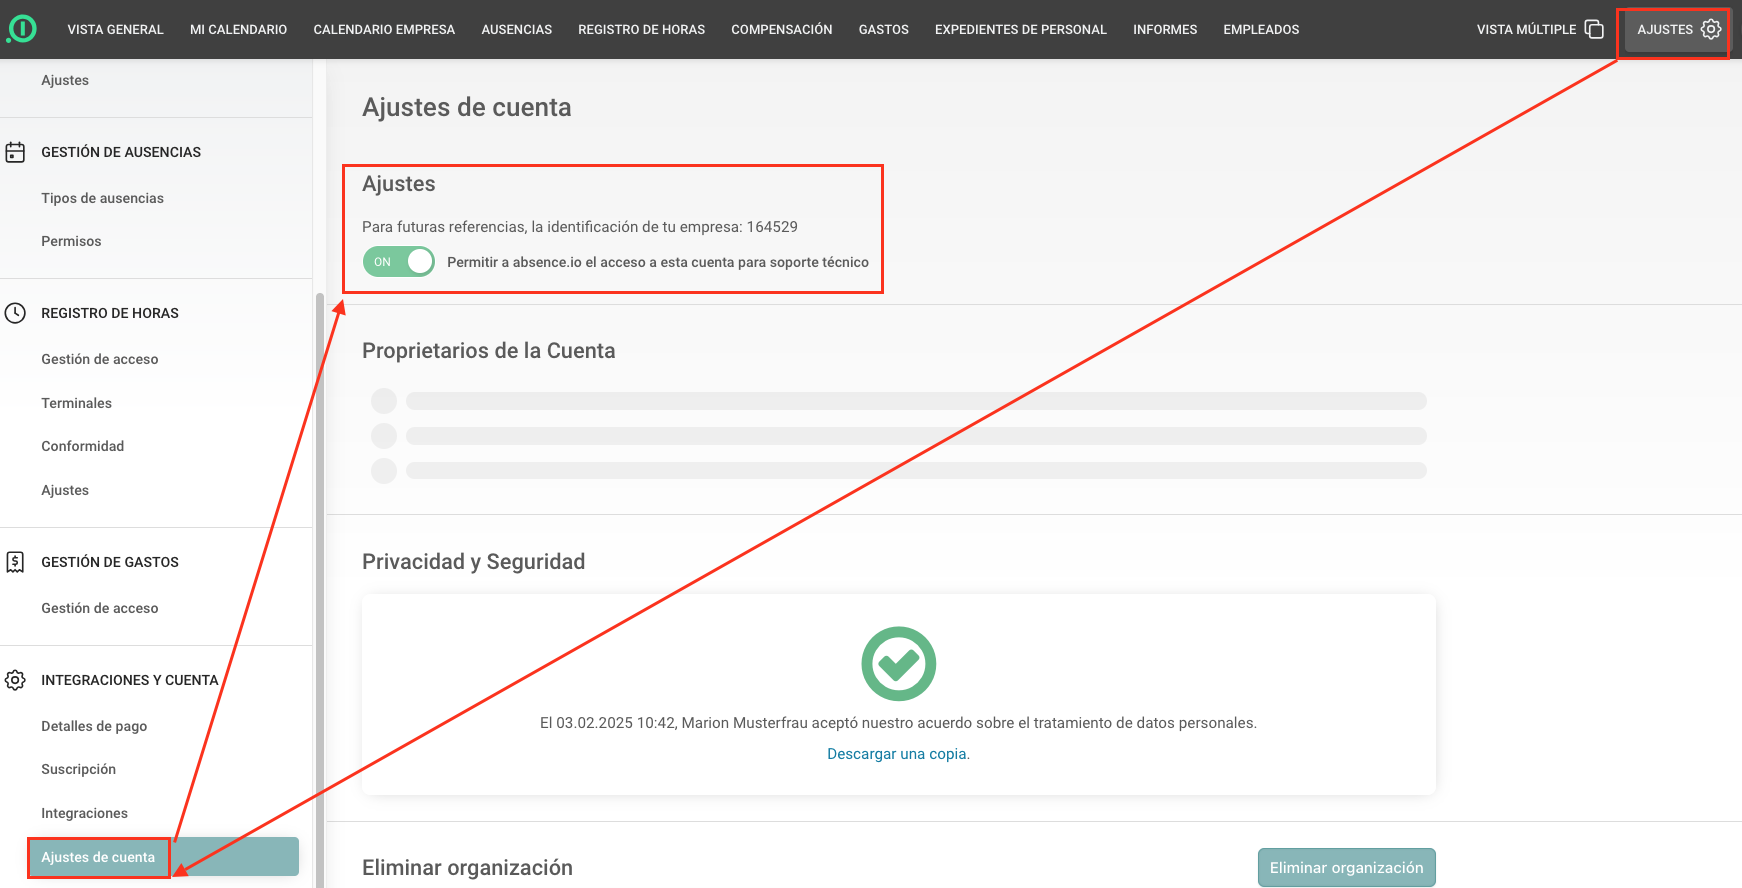The image size is (1742, 888).
Task: Go to Expedientes de Personal tab
Action: [x=1020, y=30]
